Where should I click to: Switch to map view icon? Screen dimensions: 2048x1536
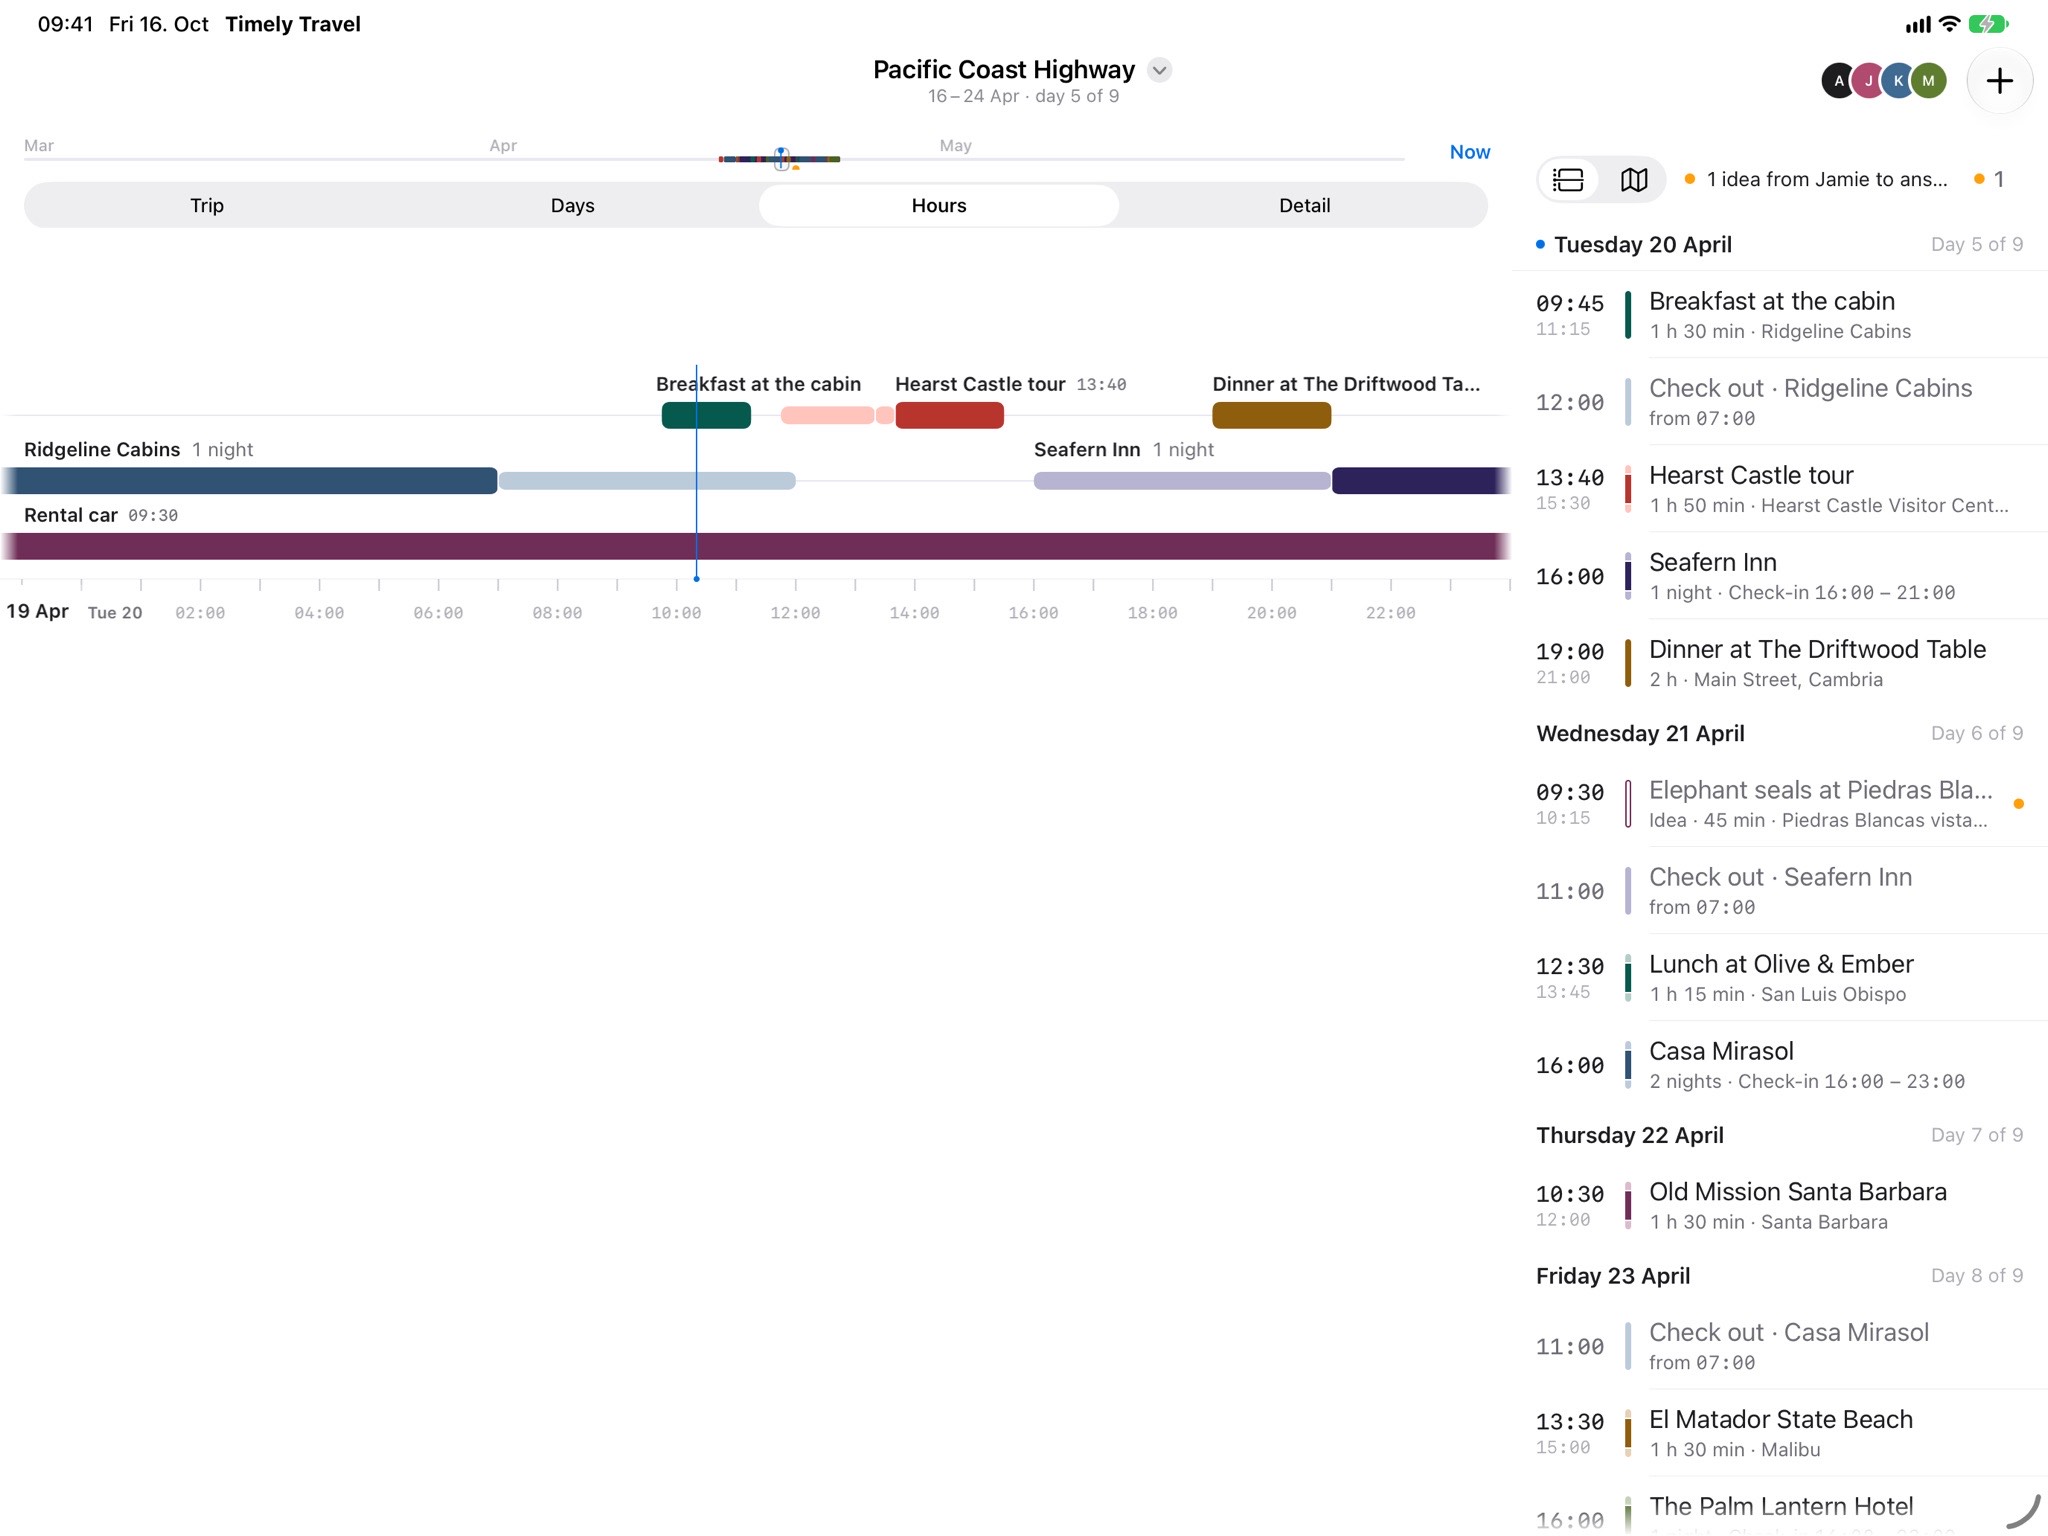(x=1634, y=180)
